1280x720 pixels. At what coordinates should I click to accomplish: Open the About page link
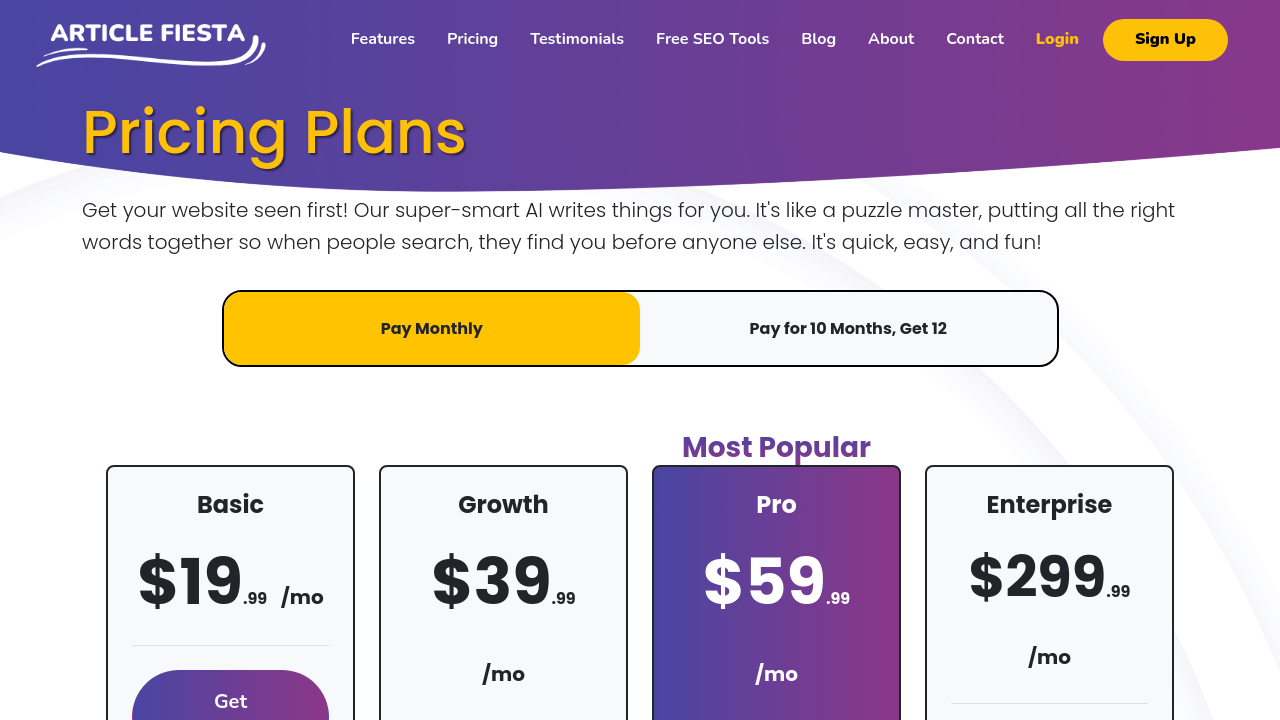coord(891,39)
